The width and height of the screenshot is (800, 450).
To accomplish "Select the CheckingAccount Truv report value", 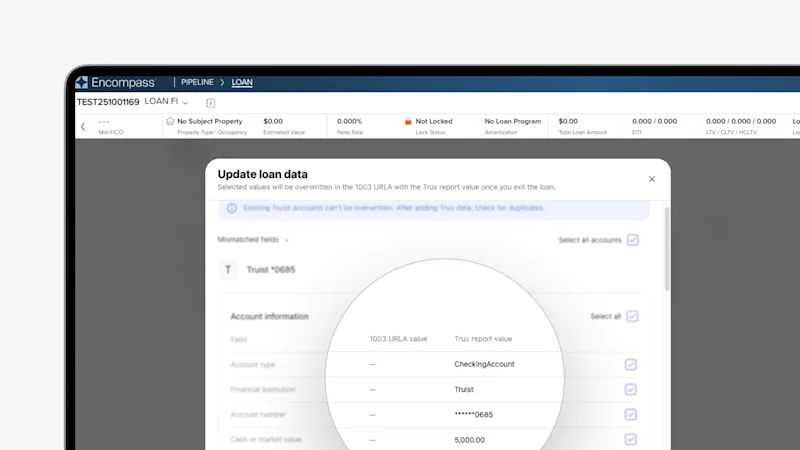I will [484, 364].
